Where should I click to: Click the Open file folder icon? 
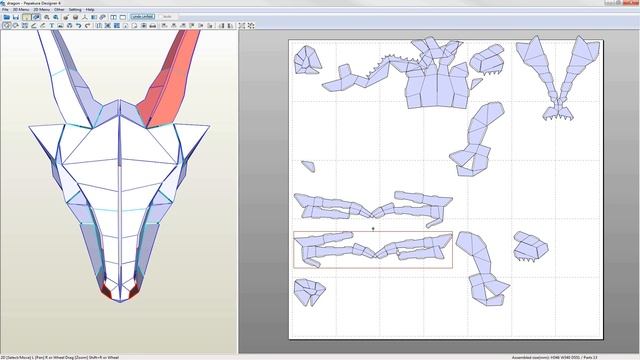[x=7, y=17]
